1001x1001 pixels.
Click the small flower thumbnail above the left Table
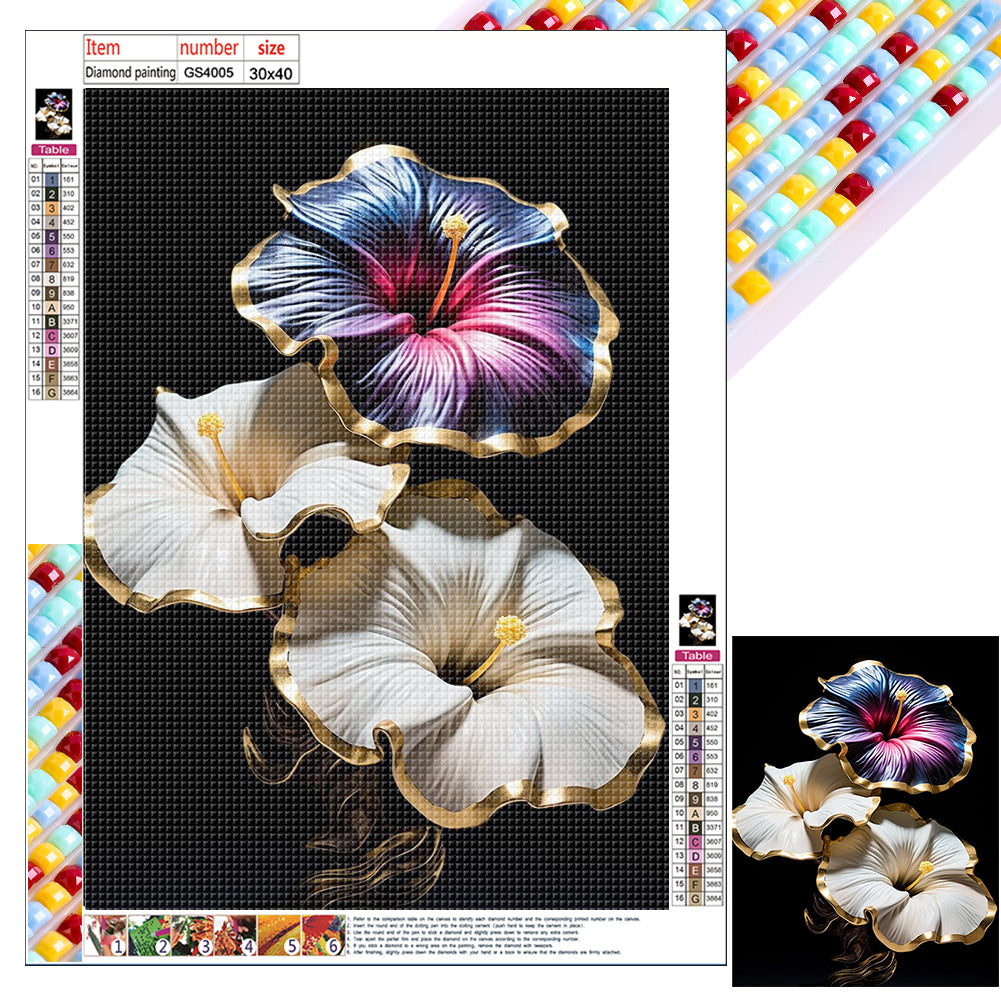tap(53, 114)
